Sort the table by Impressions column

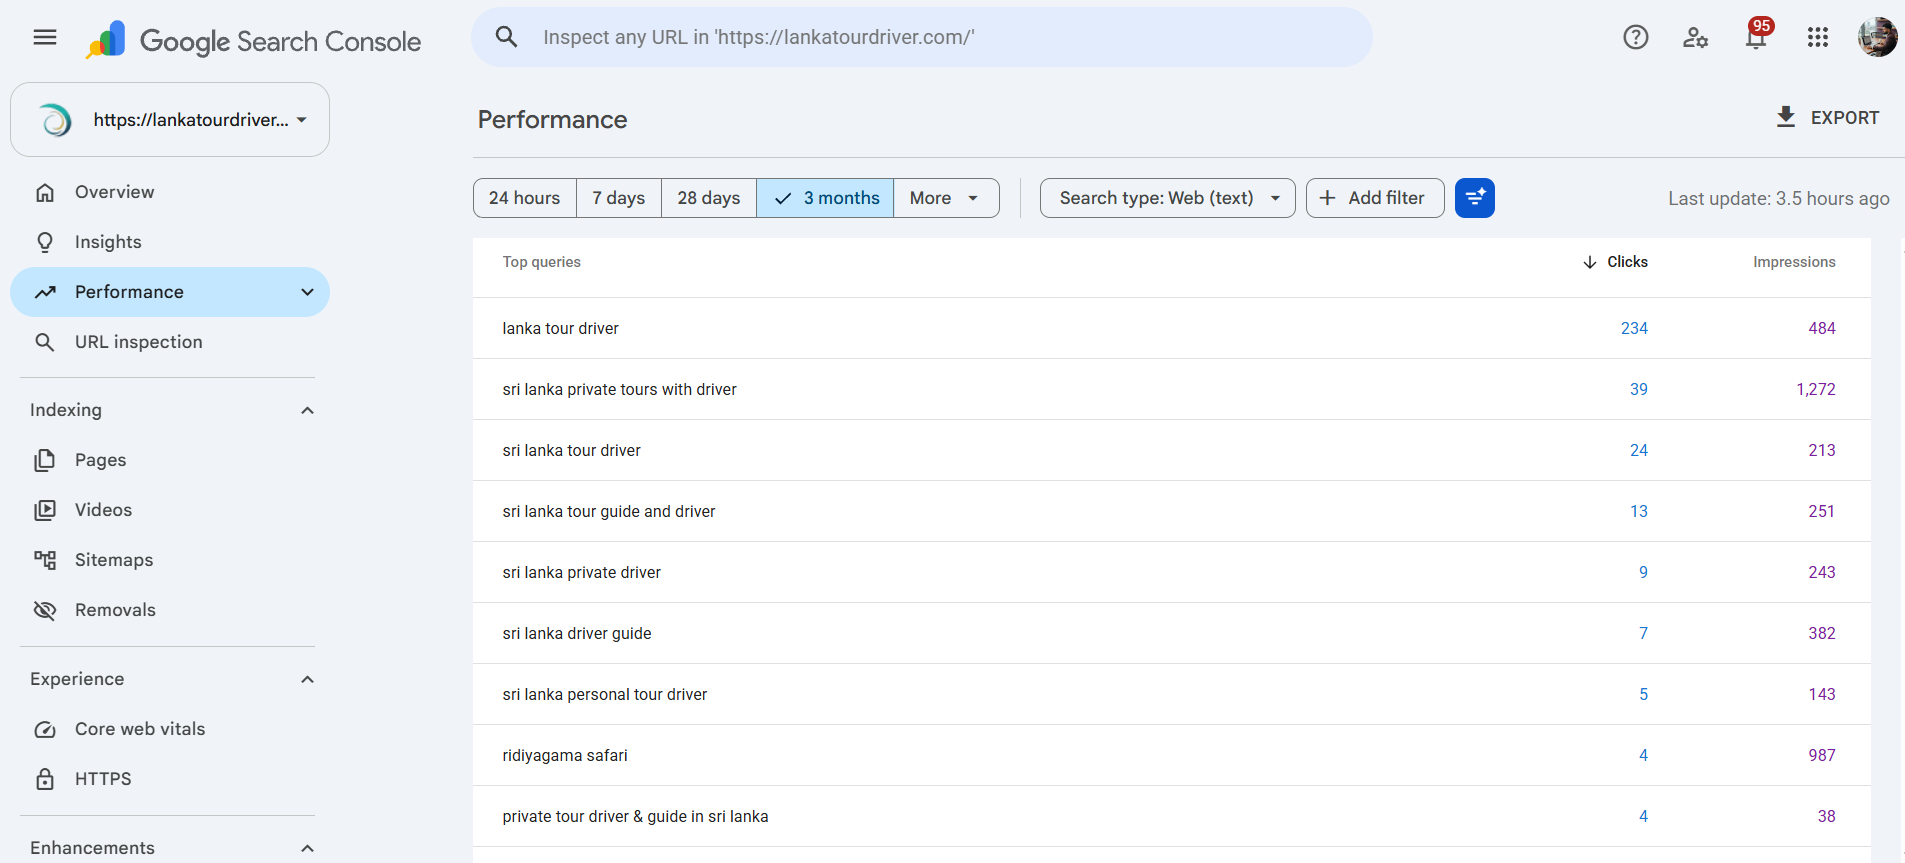[1794, 262]
